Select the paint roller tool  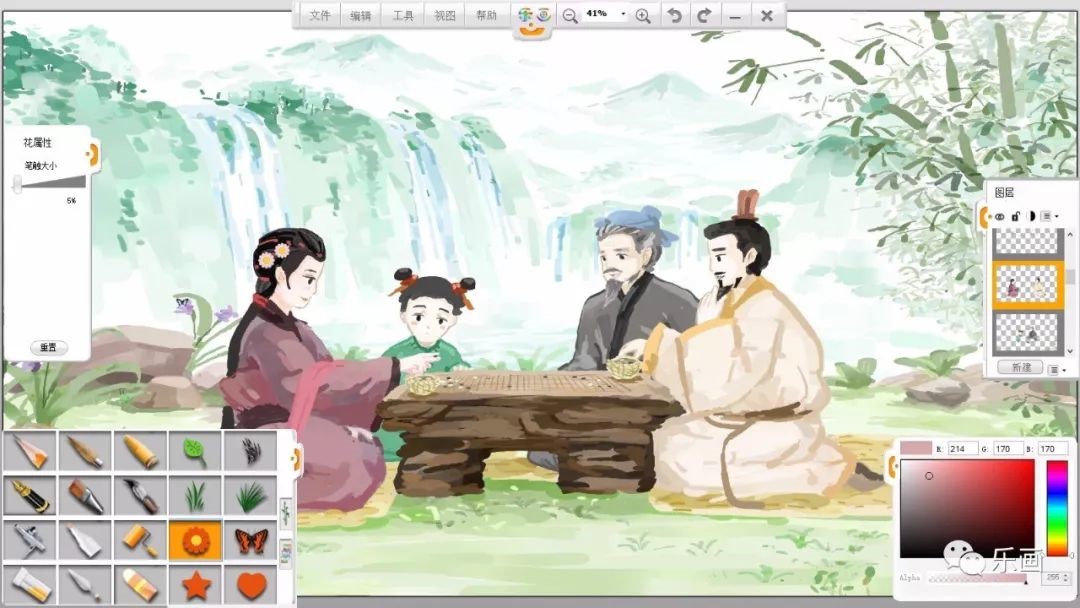click(x=140, y=541)
